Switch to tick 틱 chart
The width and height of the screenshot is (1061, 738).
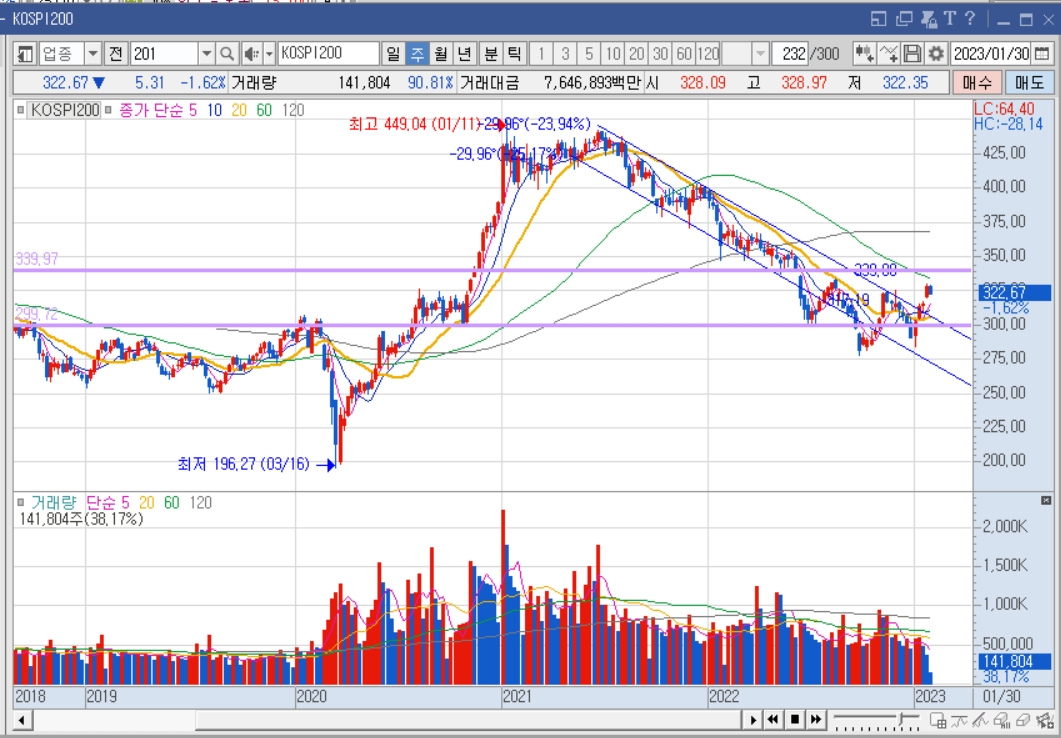pos(514,53)
